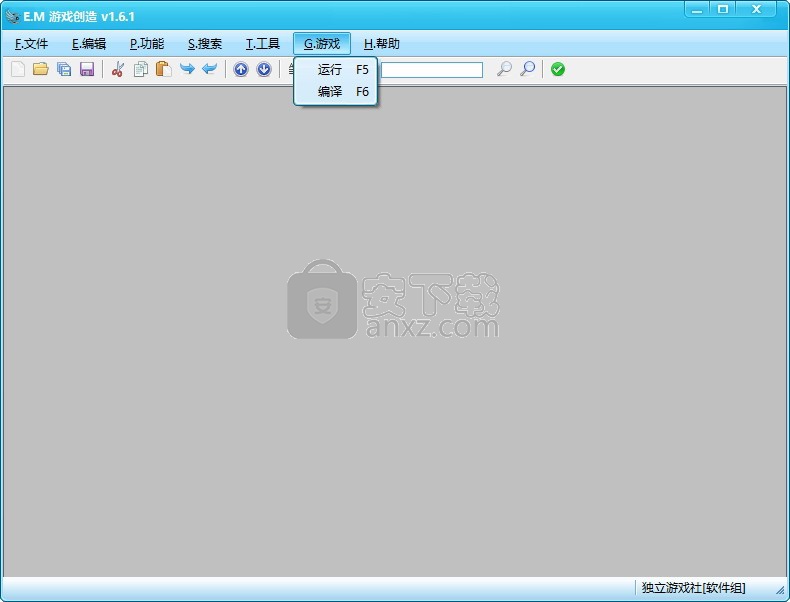Choose 编译 F6 from the menu
Screen dimensions: 790x602
[336, 92]
